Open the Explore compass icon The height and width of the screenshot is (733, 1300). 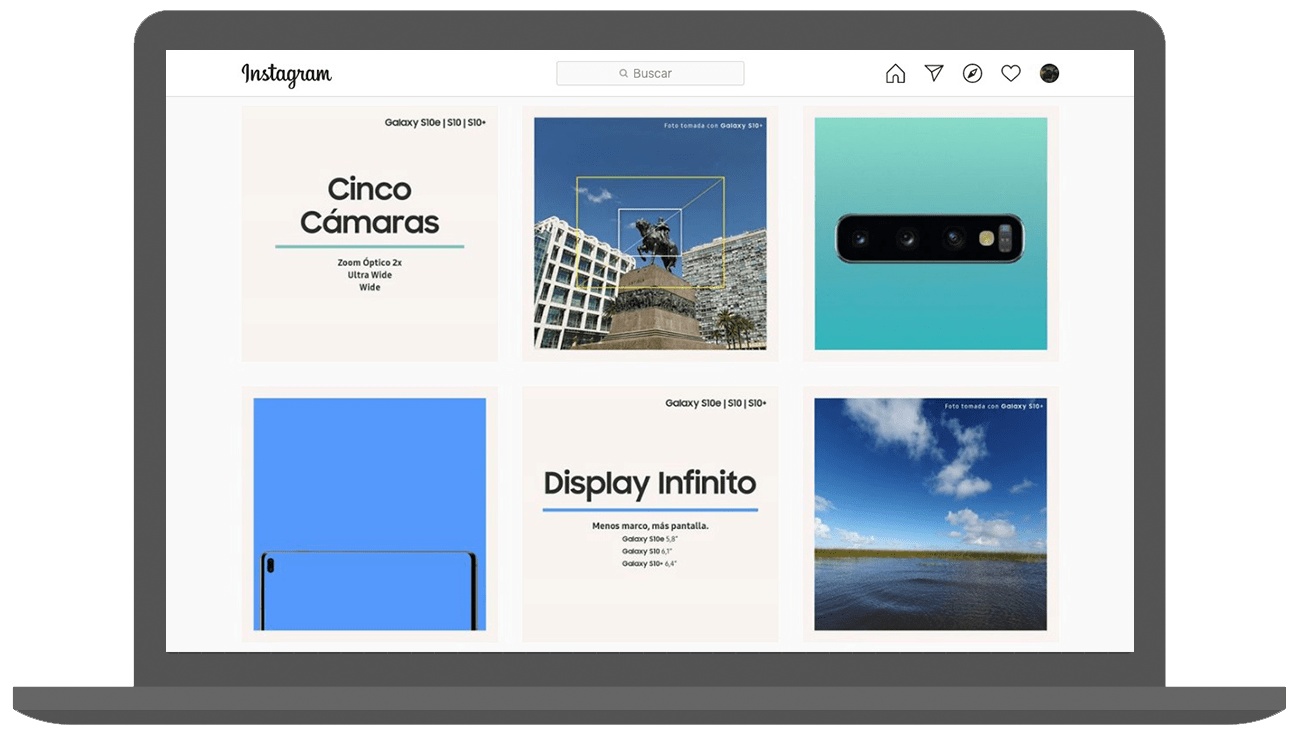click(972, 73)
